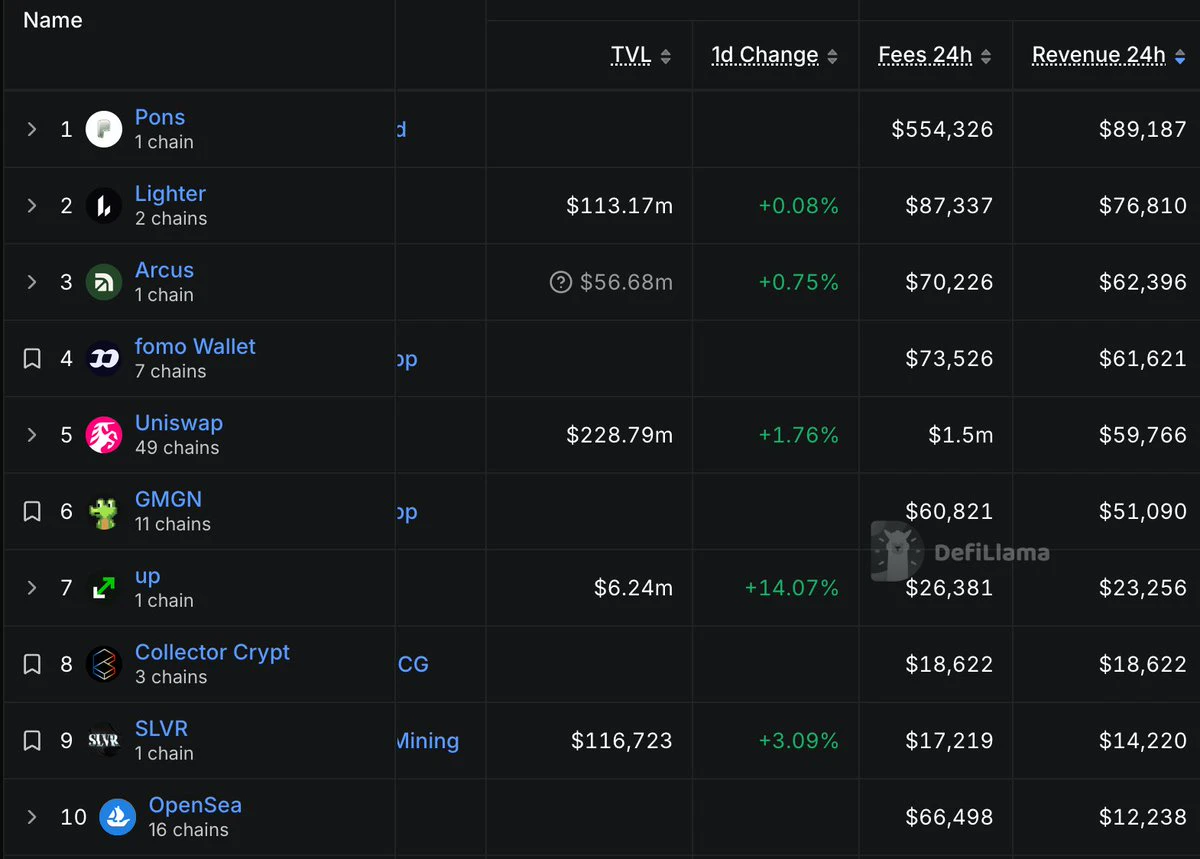The width and height of the screenshot is (1200, 859).
Task: Click the Name column header
Action: pos(53,20)
